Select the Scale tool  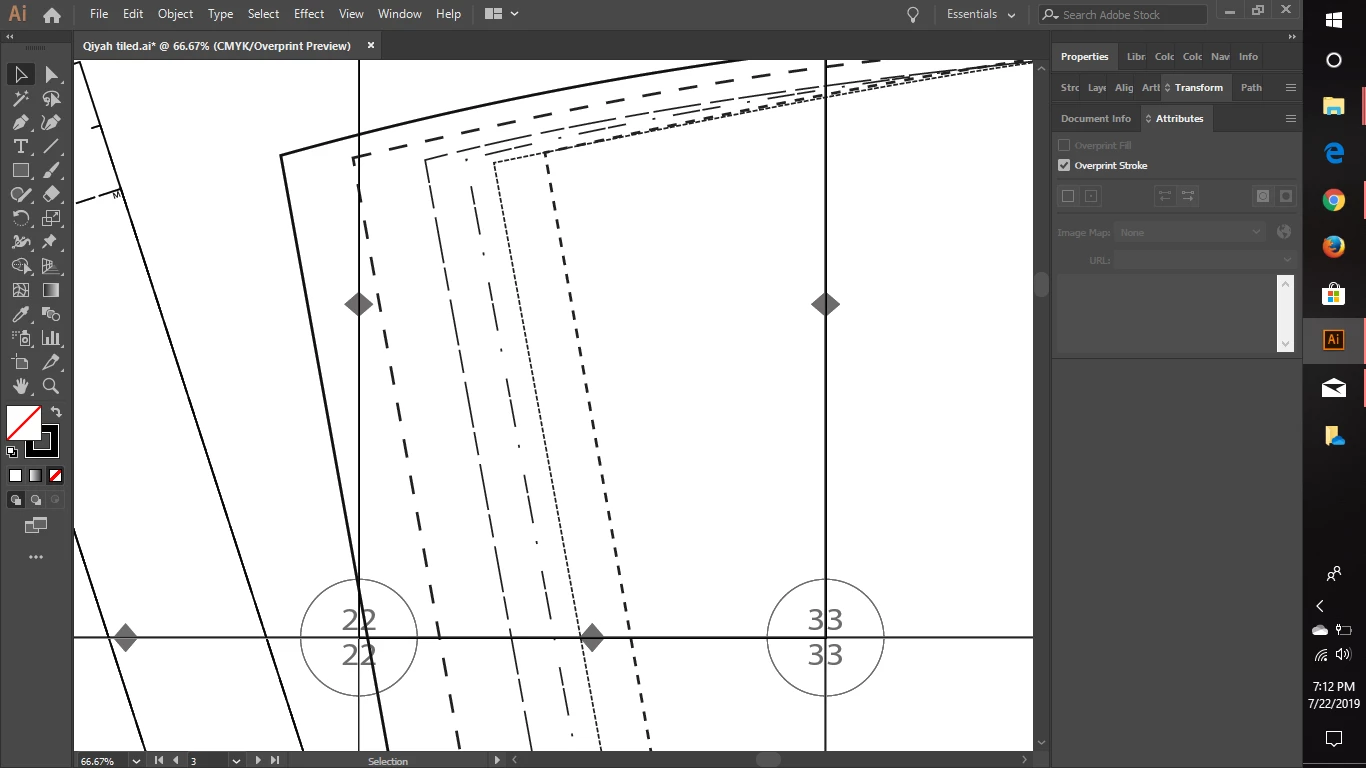coord(51,218)
